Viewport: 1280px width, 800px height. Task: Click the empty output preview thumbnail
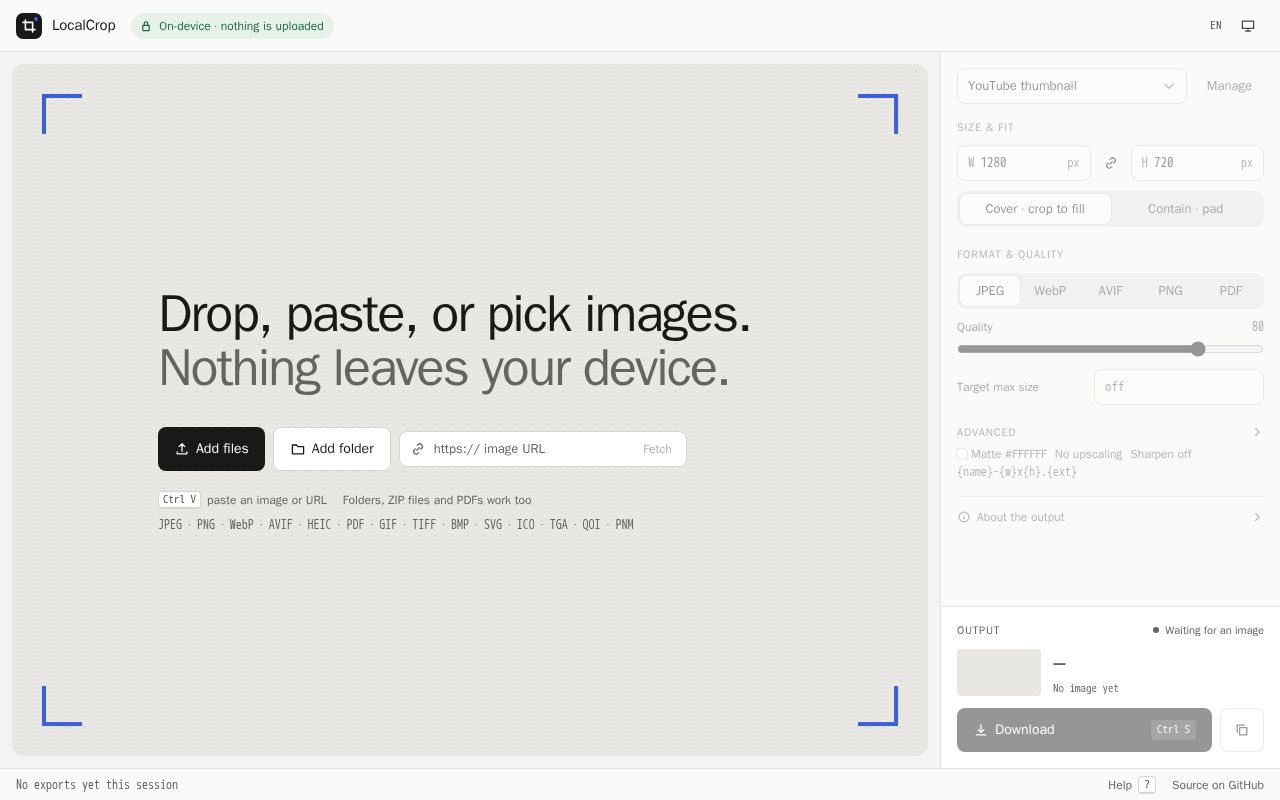pyautogui.click(x=999, y=672)
